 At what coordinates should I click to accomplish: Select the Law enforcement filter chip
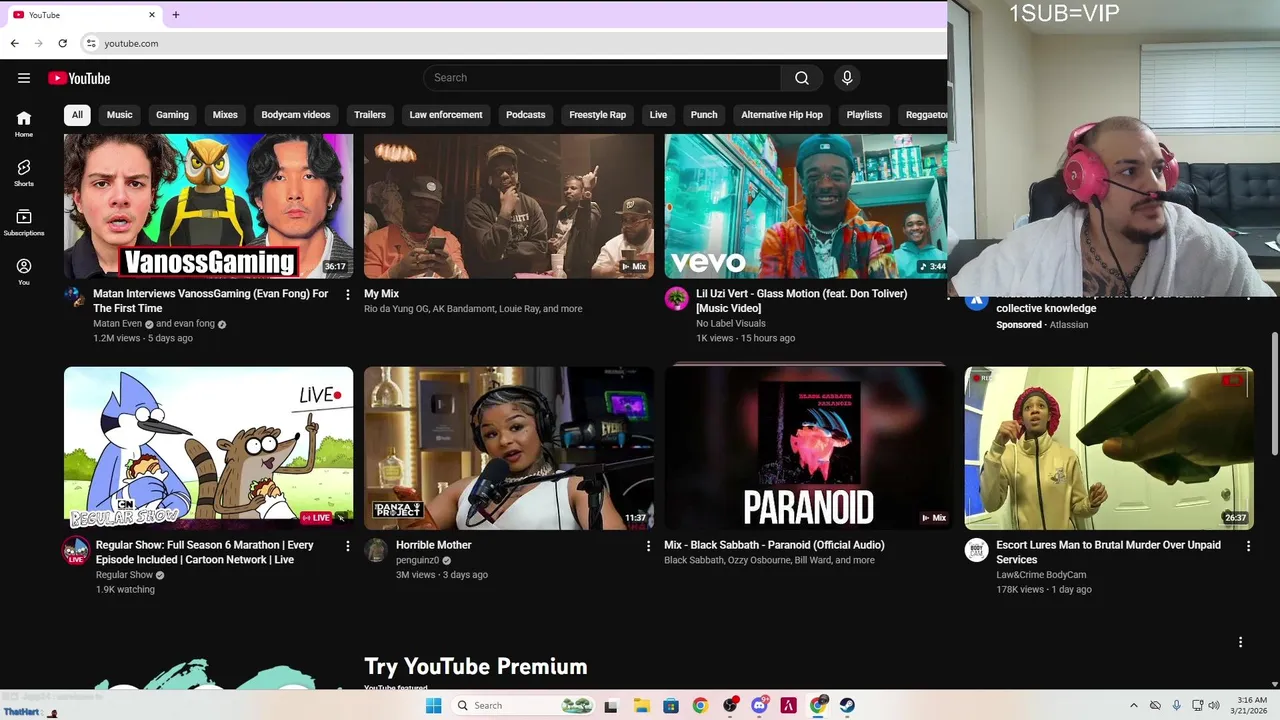coord(446,115)
